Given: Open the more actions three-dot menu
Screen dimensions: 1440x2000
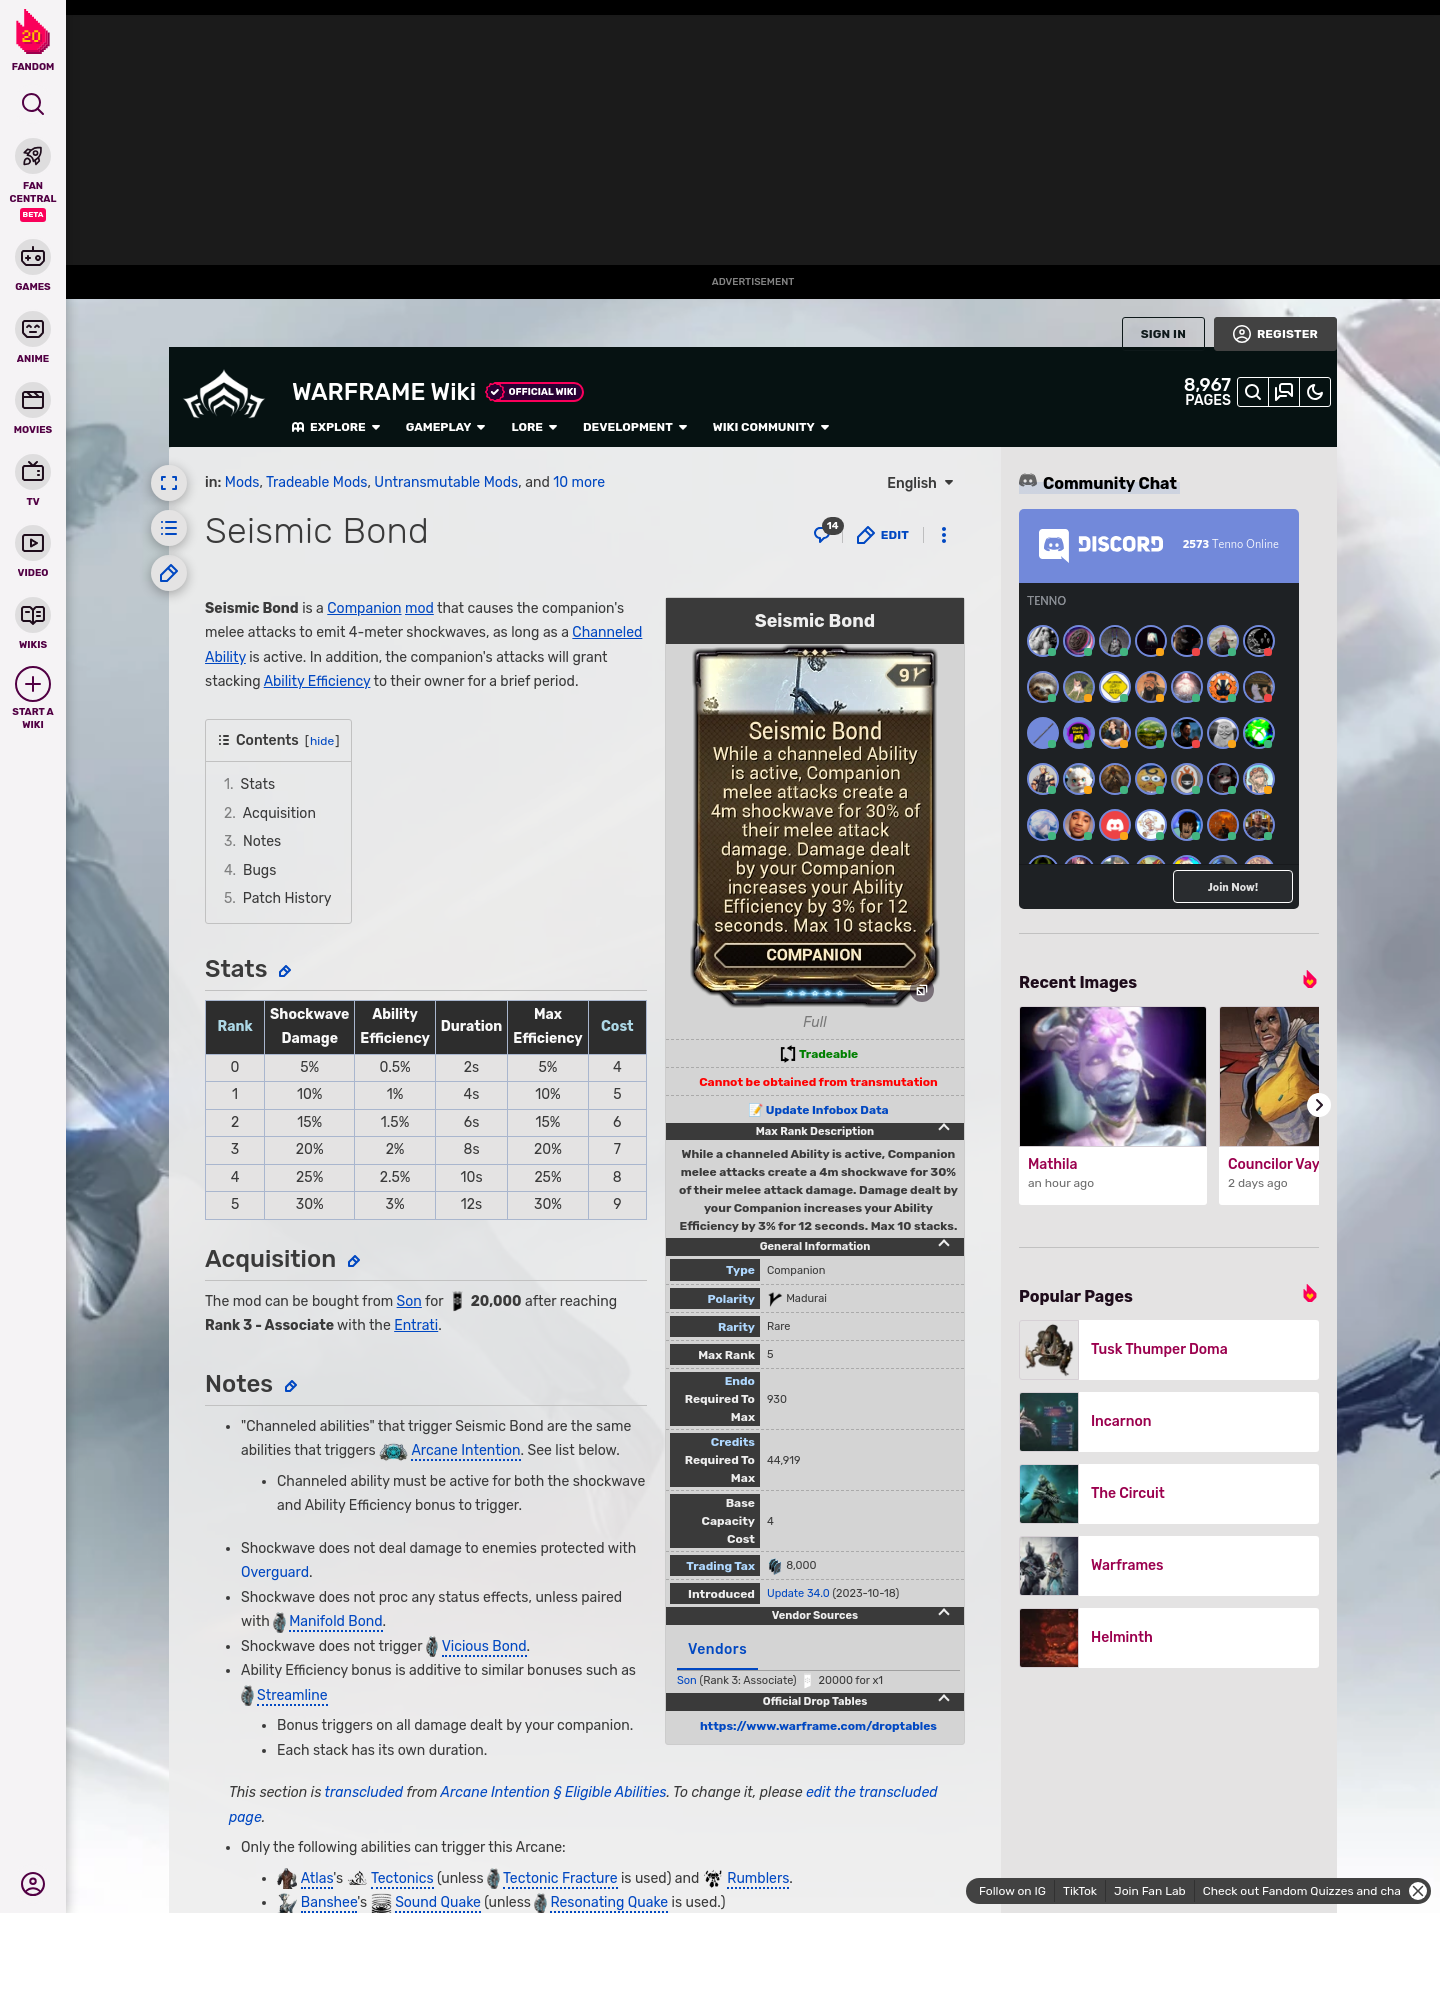Looking at the screenshot, I should click(x=943, y=535).
